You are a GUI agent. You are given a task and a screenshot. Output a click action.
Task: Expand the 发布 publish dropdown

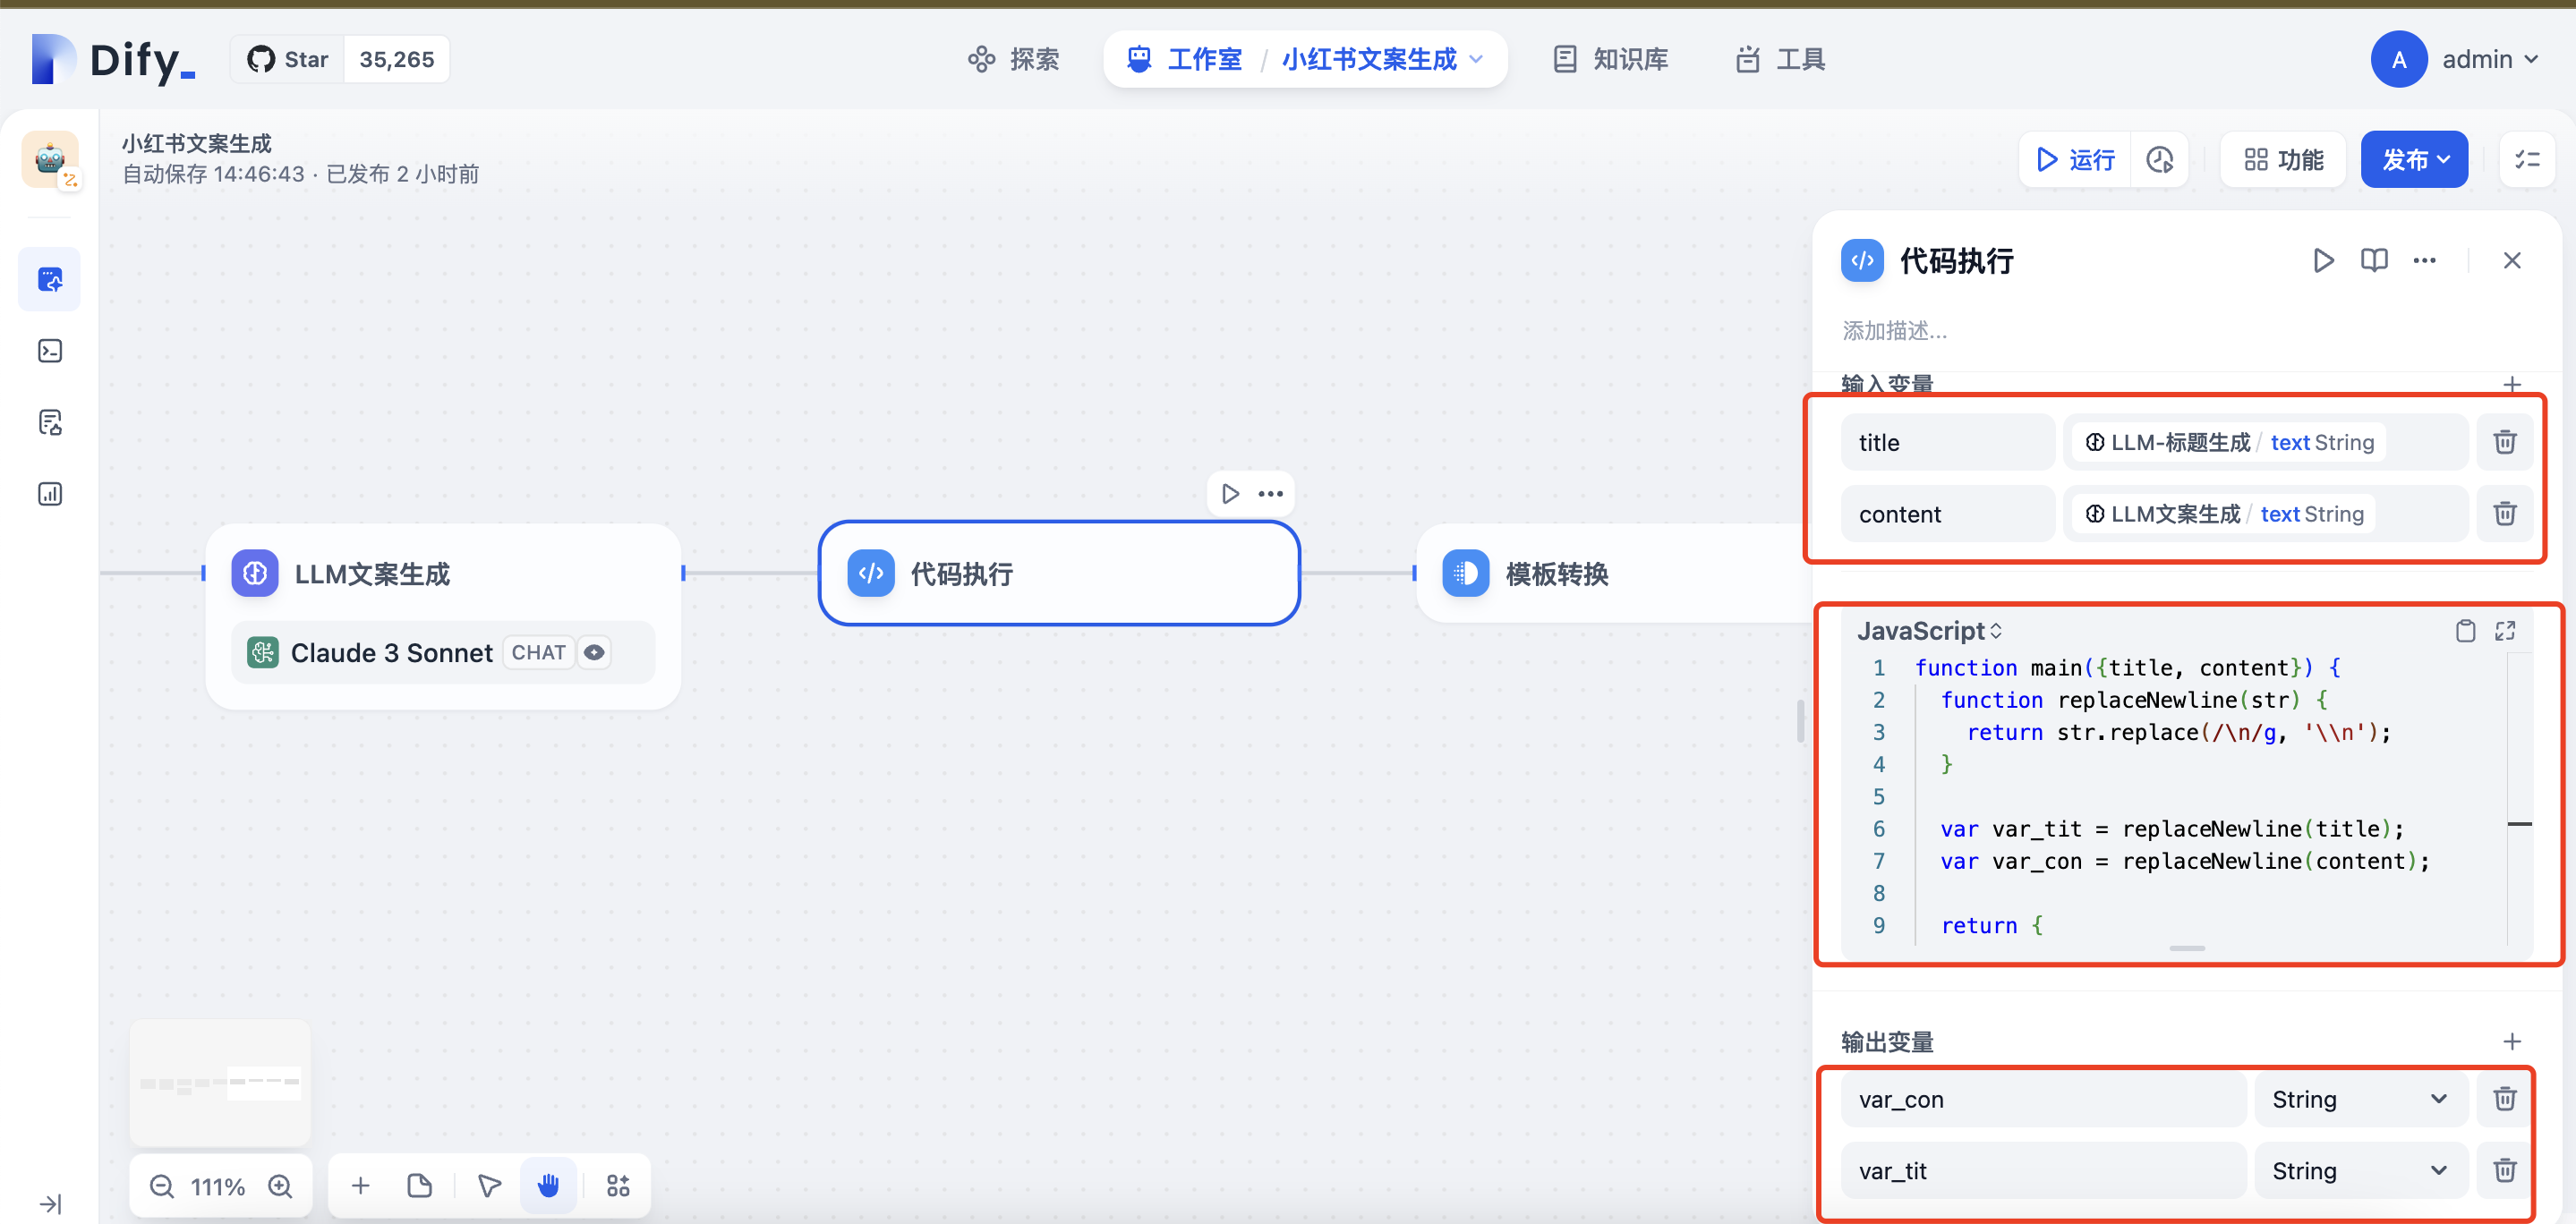pyautogui.click(x=2414, y=160)
